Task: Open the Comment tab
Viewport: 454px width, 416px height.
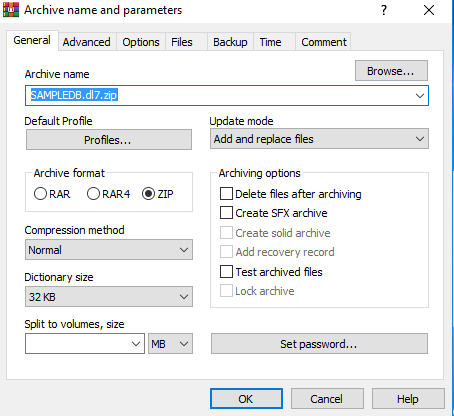Action: click(324, 42)
